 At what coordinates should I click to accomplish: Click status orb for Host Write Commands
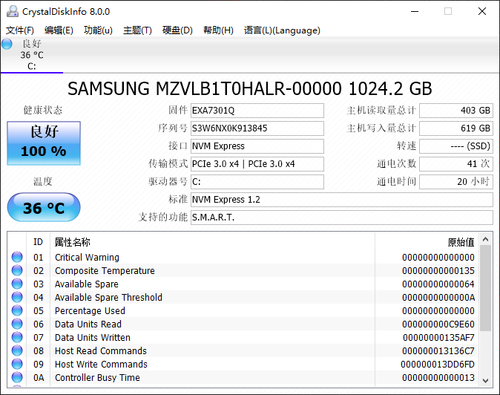17,364
